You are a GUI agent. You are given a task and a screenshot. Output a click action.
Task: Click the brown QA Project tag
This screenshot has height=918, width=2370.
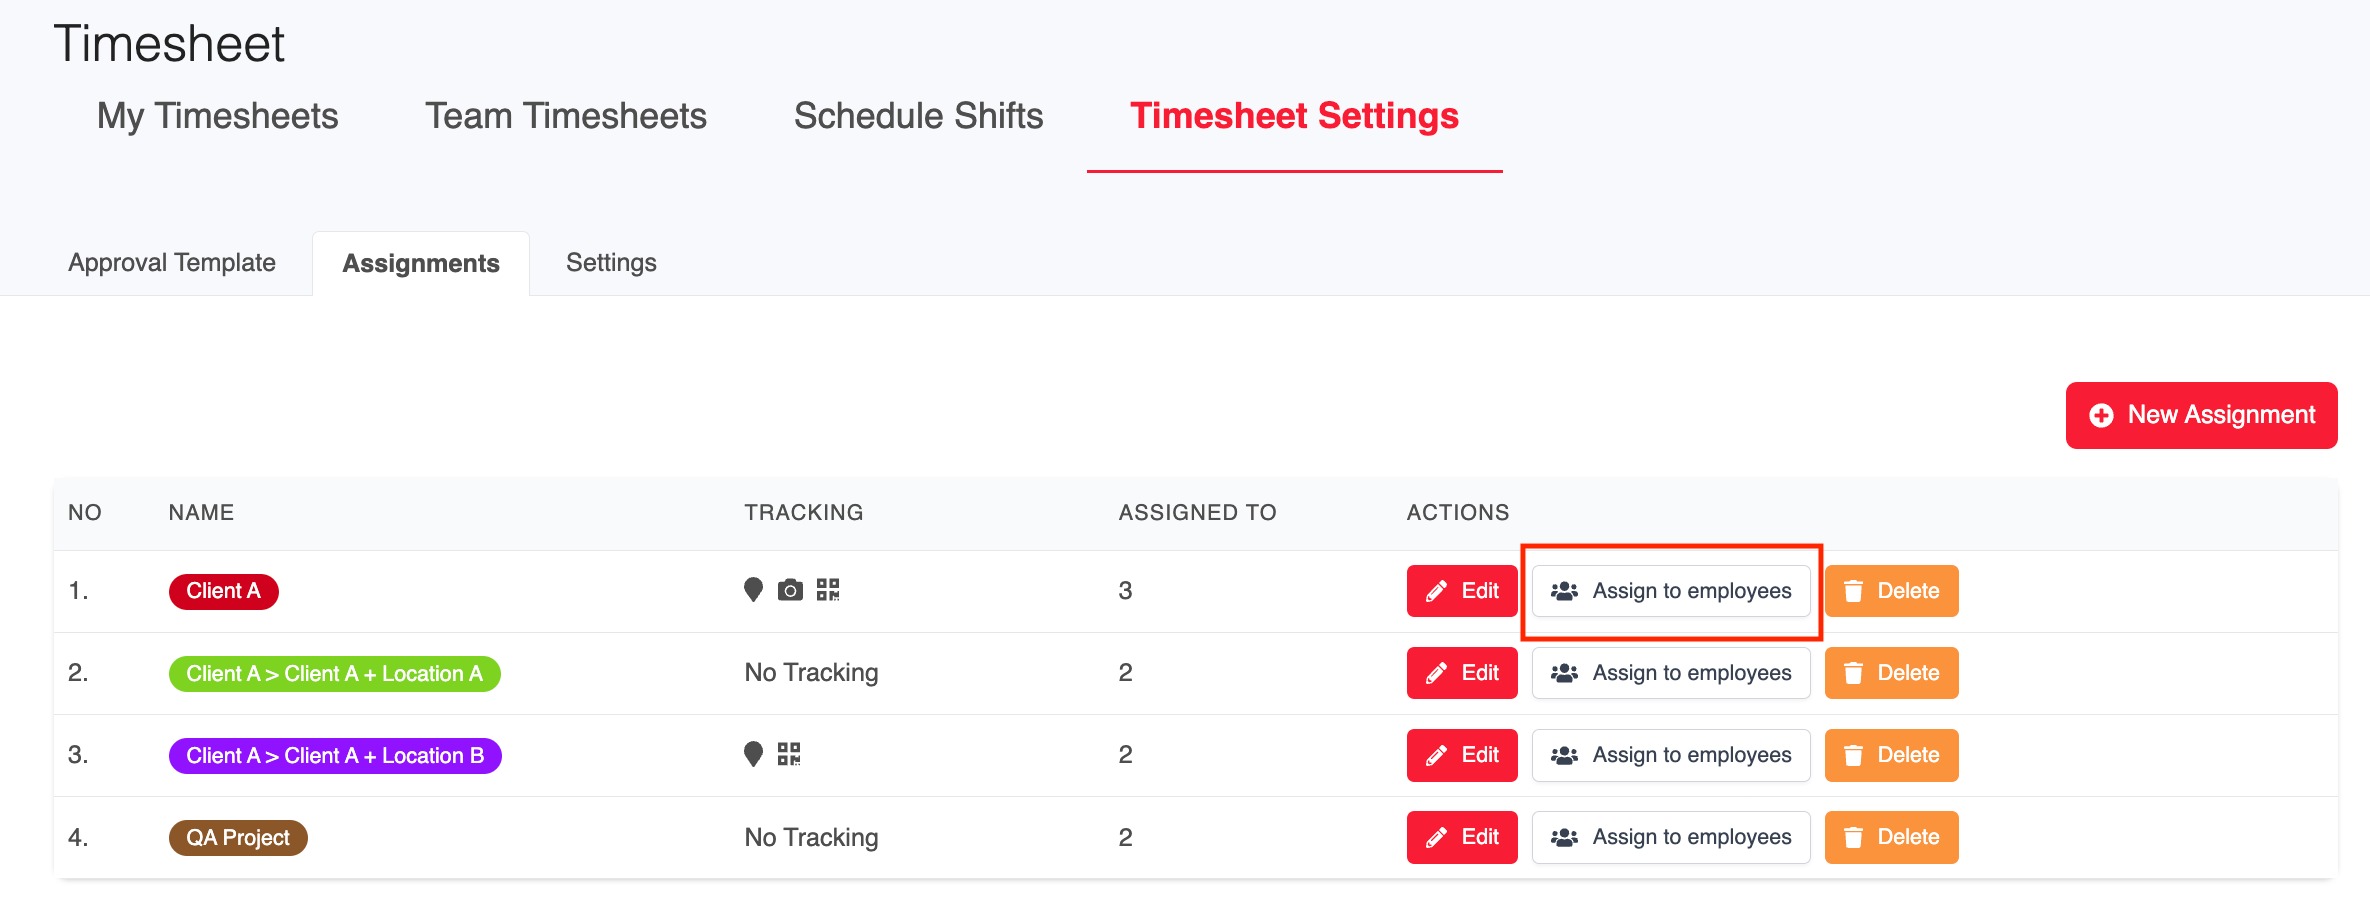pyautogui.click(x=238, y=838)
